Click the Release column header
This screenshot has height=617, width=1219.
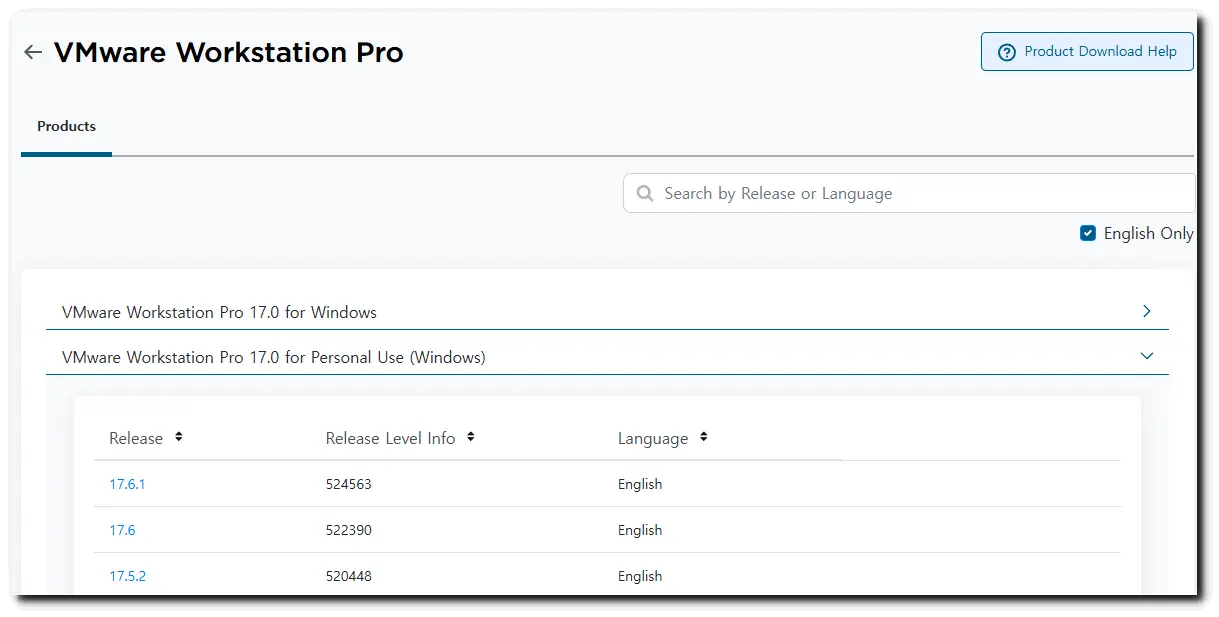click(x=135, y=437)
